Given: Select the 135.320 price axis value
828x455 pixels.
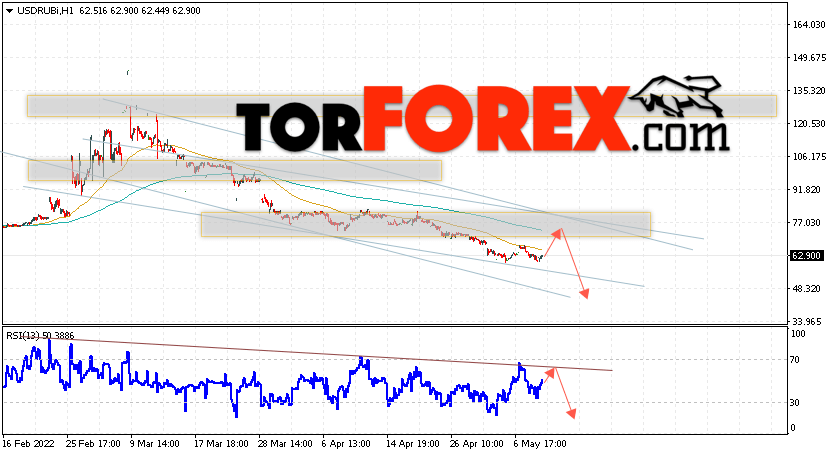Looking at the screenshot, I should point(809,91).
